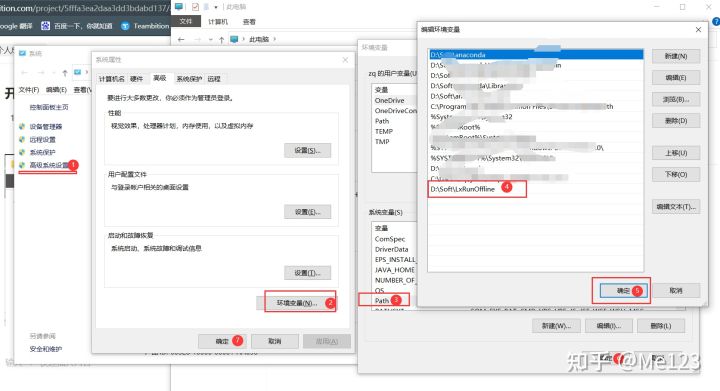Click the up arrow in explorer navigation
720x391 pixels.
pos(221,39)
